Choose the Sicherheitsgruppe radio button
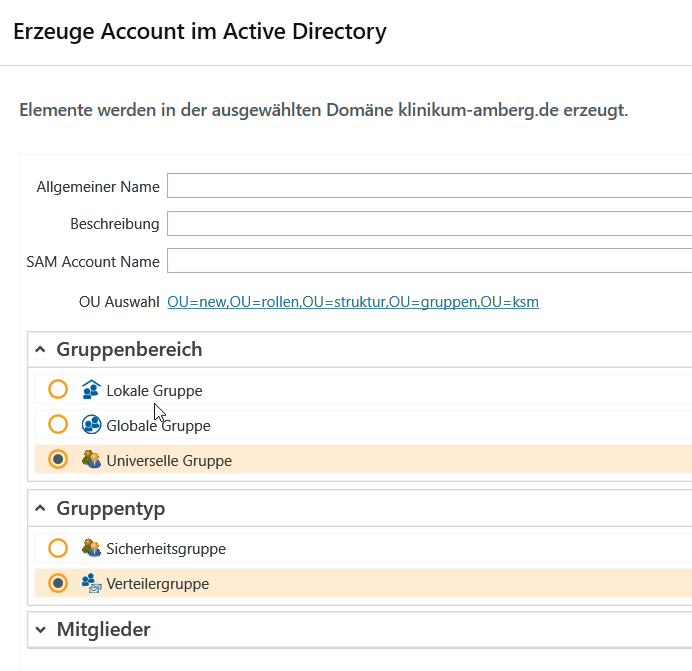This screenshot has width=692, height=671. [x=58, y=548]
